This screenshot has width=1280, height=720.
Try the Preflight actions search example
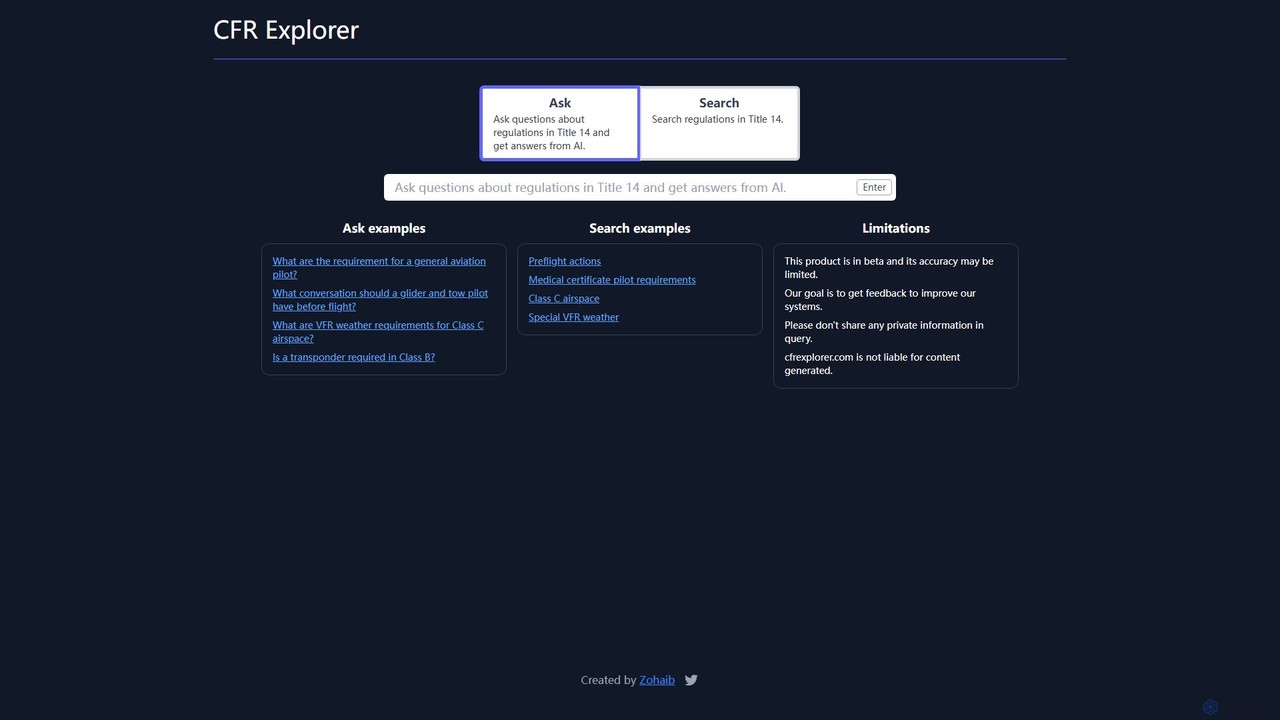564,261
